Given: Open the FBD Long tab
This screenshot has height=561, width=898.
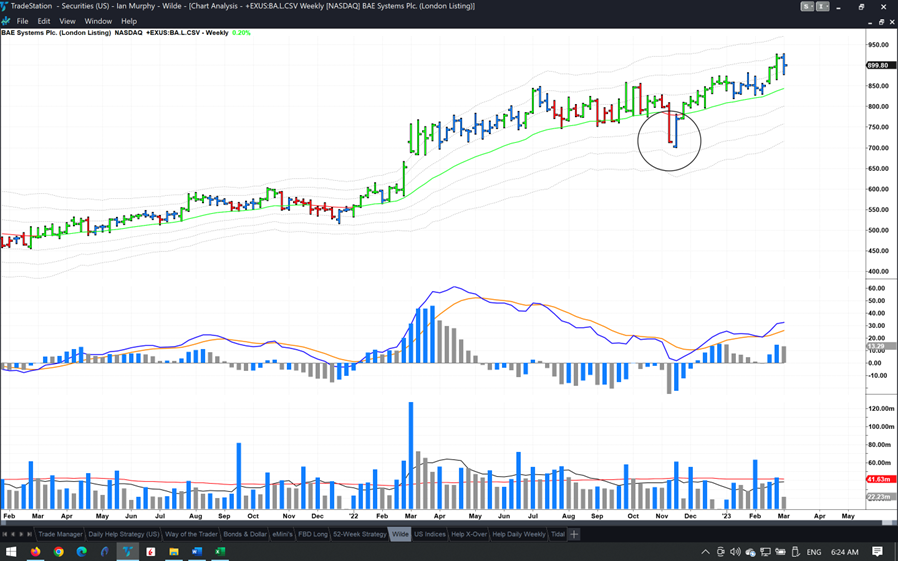Looking at the screenshot, I should coord(313,534).
